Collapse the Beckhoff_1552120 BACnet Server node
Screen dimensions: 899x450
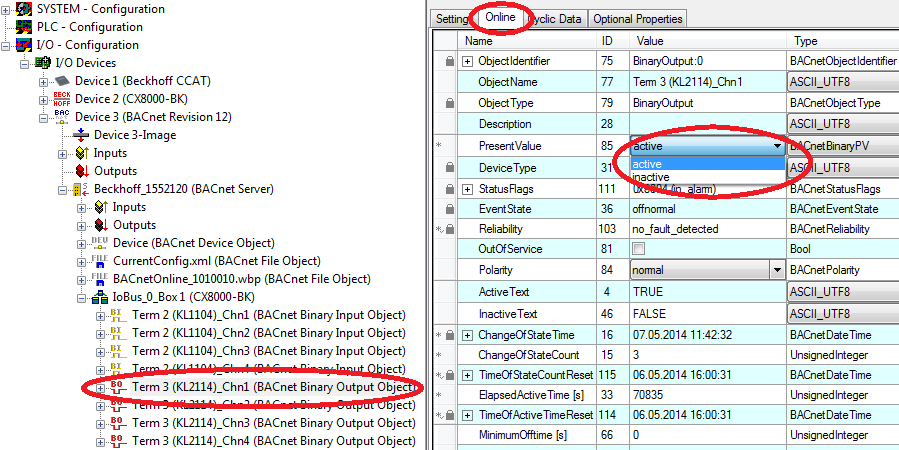pyautogui.click(x=63, y=189)
